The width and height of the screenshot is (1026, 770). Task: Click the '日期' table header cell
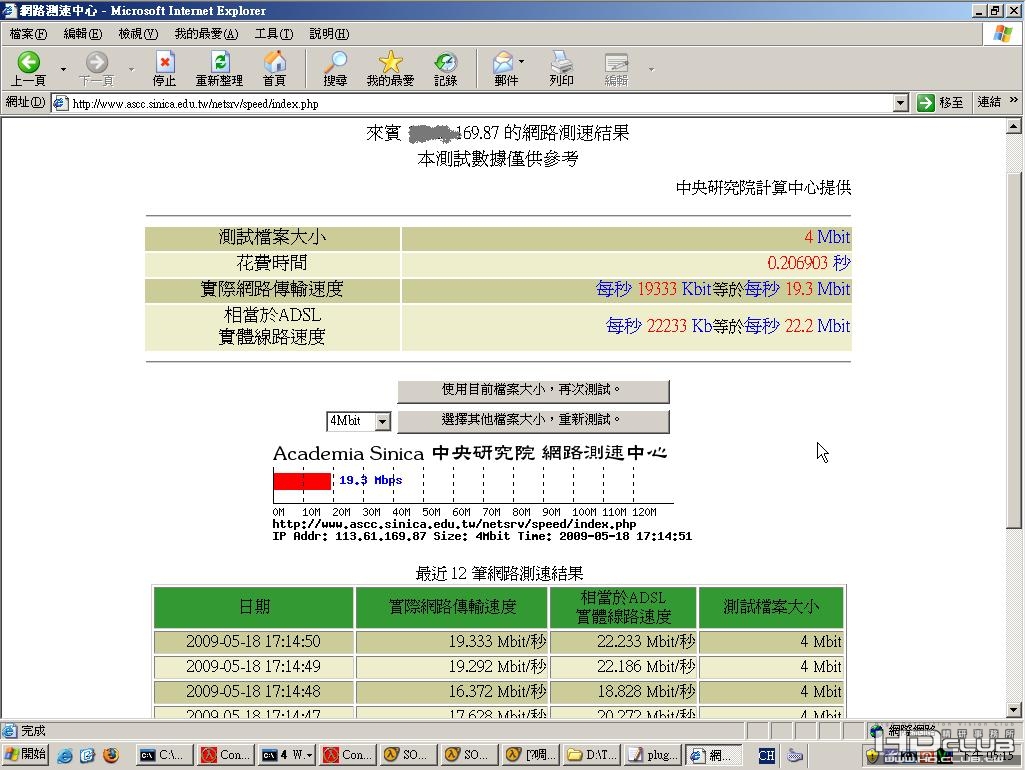click(x=254, y=607)
